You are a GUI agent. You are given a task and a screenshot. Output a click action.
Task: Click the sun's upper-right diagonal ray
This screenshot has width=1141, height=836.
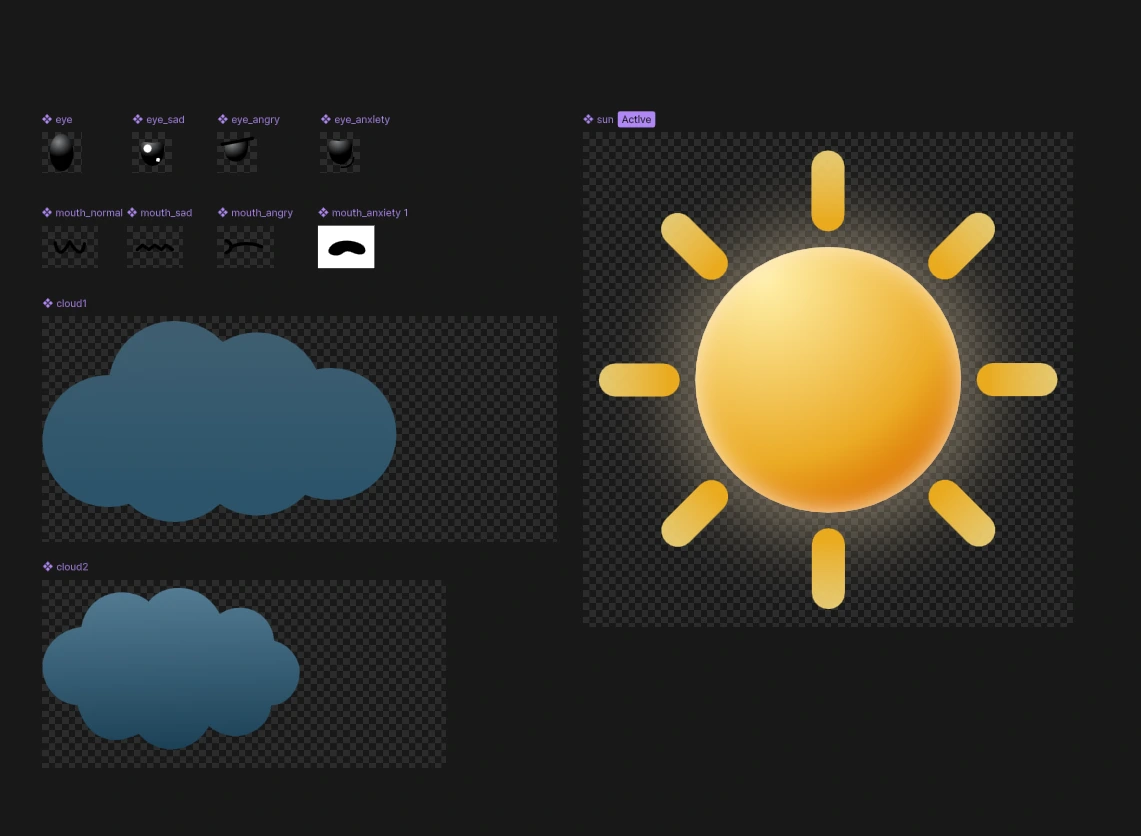point(962,246)
